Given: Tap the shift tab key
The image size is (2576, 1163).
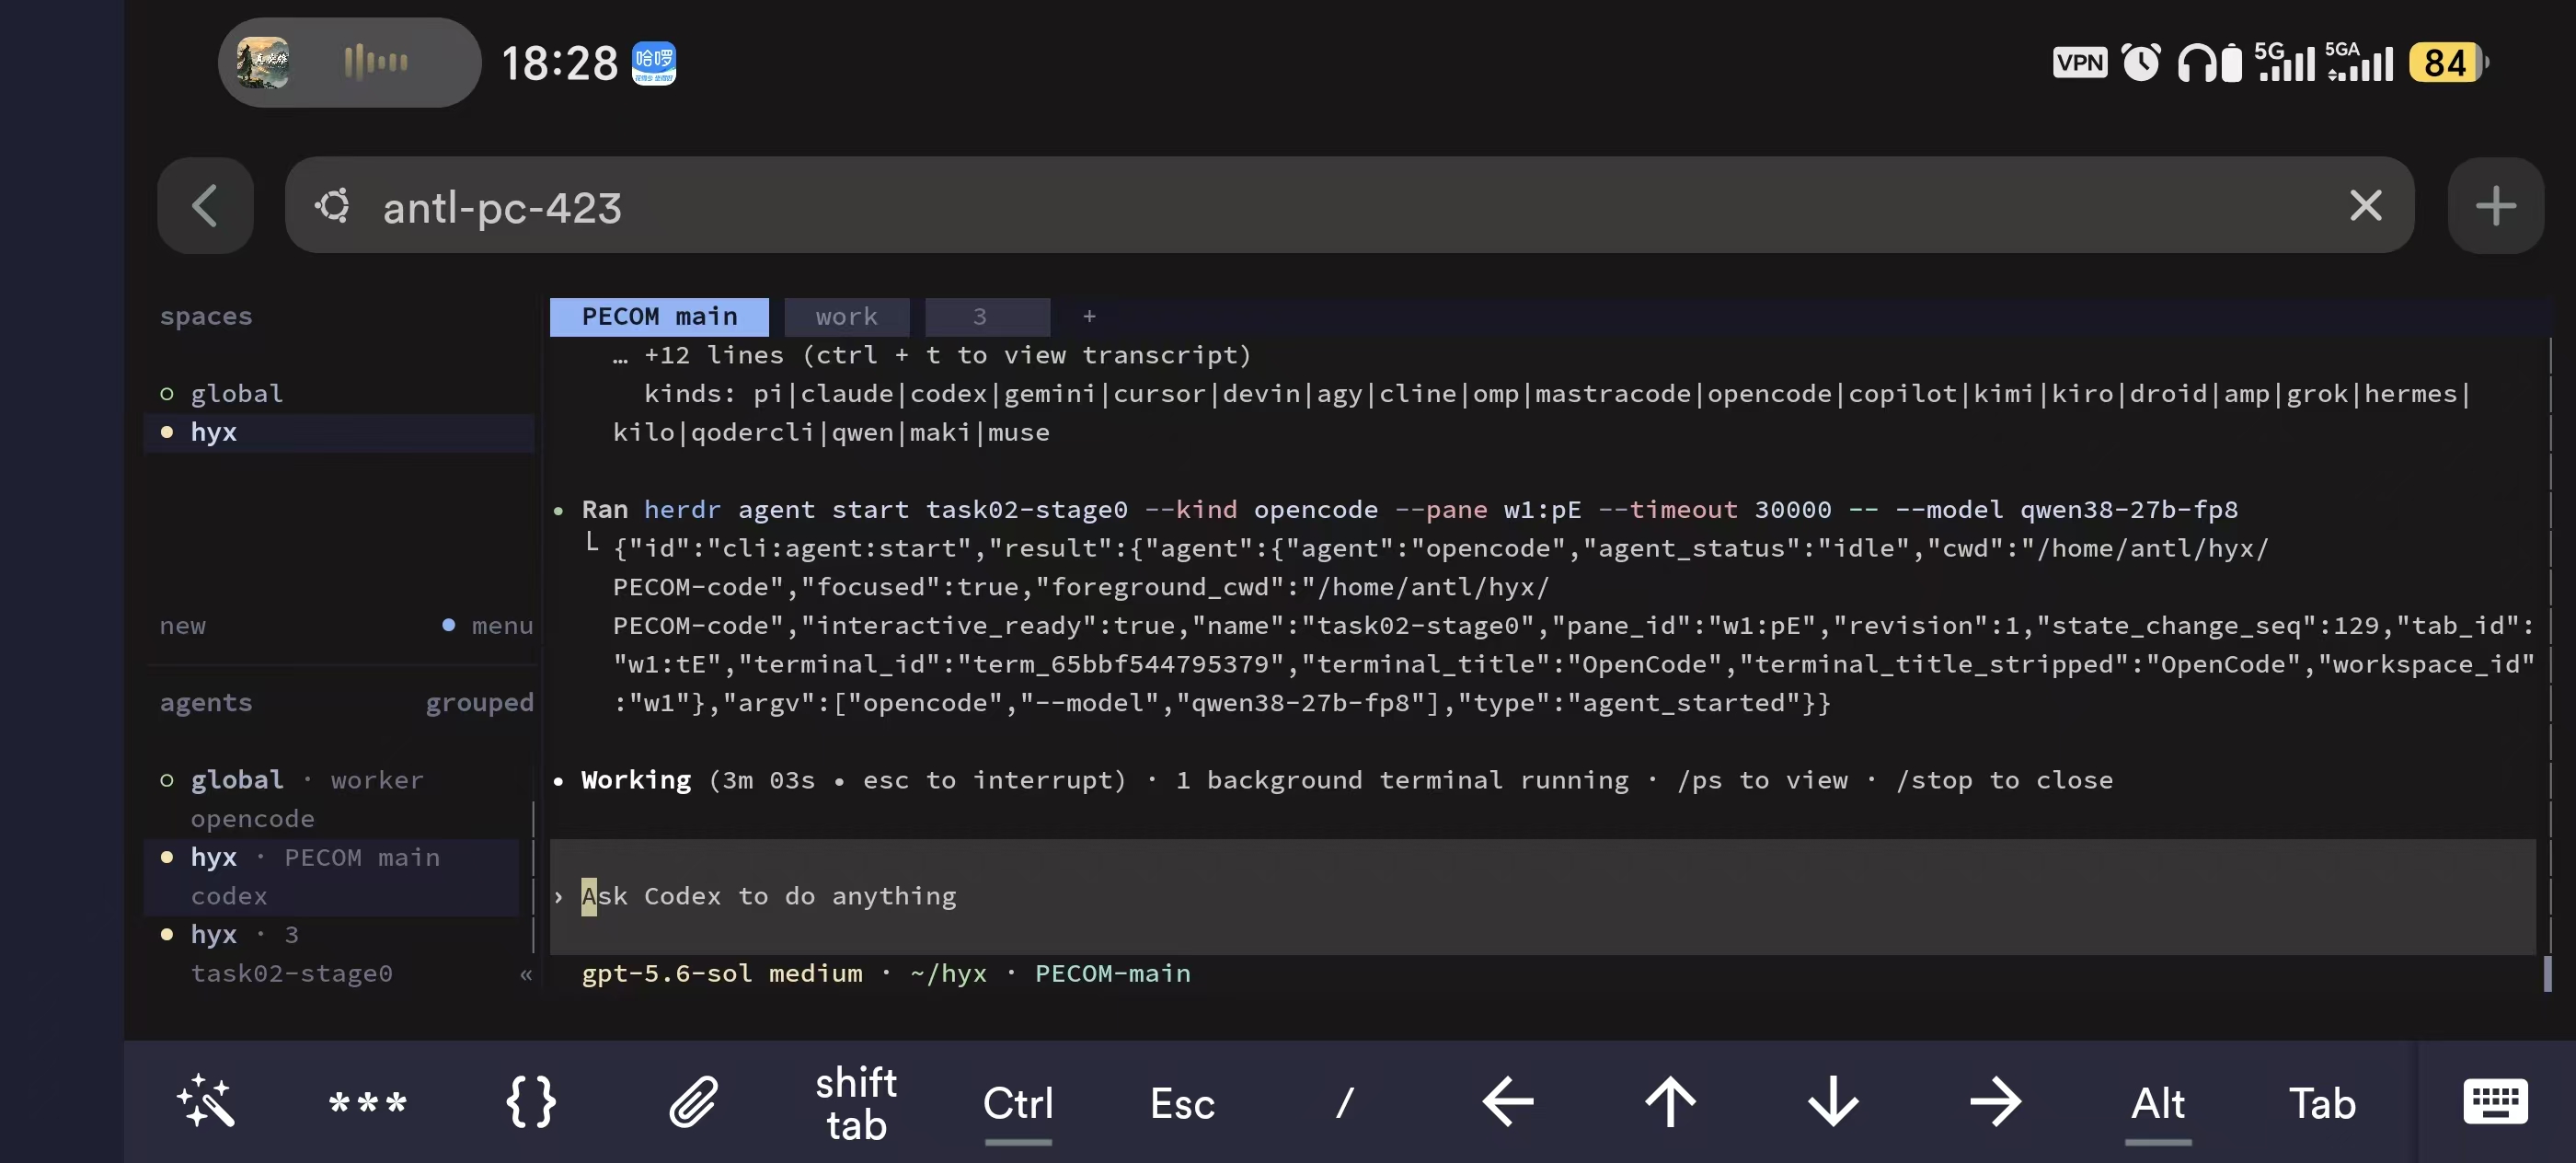Looking at the screenshot, I should 856,1103.
